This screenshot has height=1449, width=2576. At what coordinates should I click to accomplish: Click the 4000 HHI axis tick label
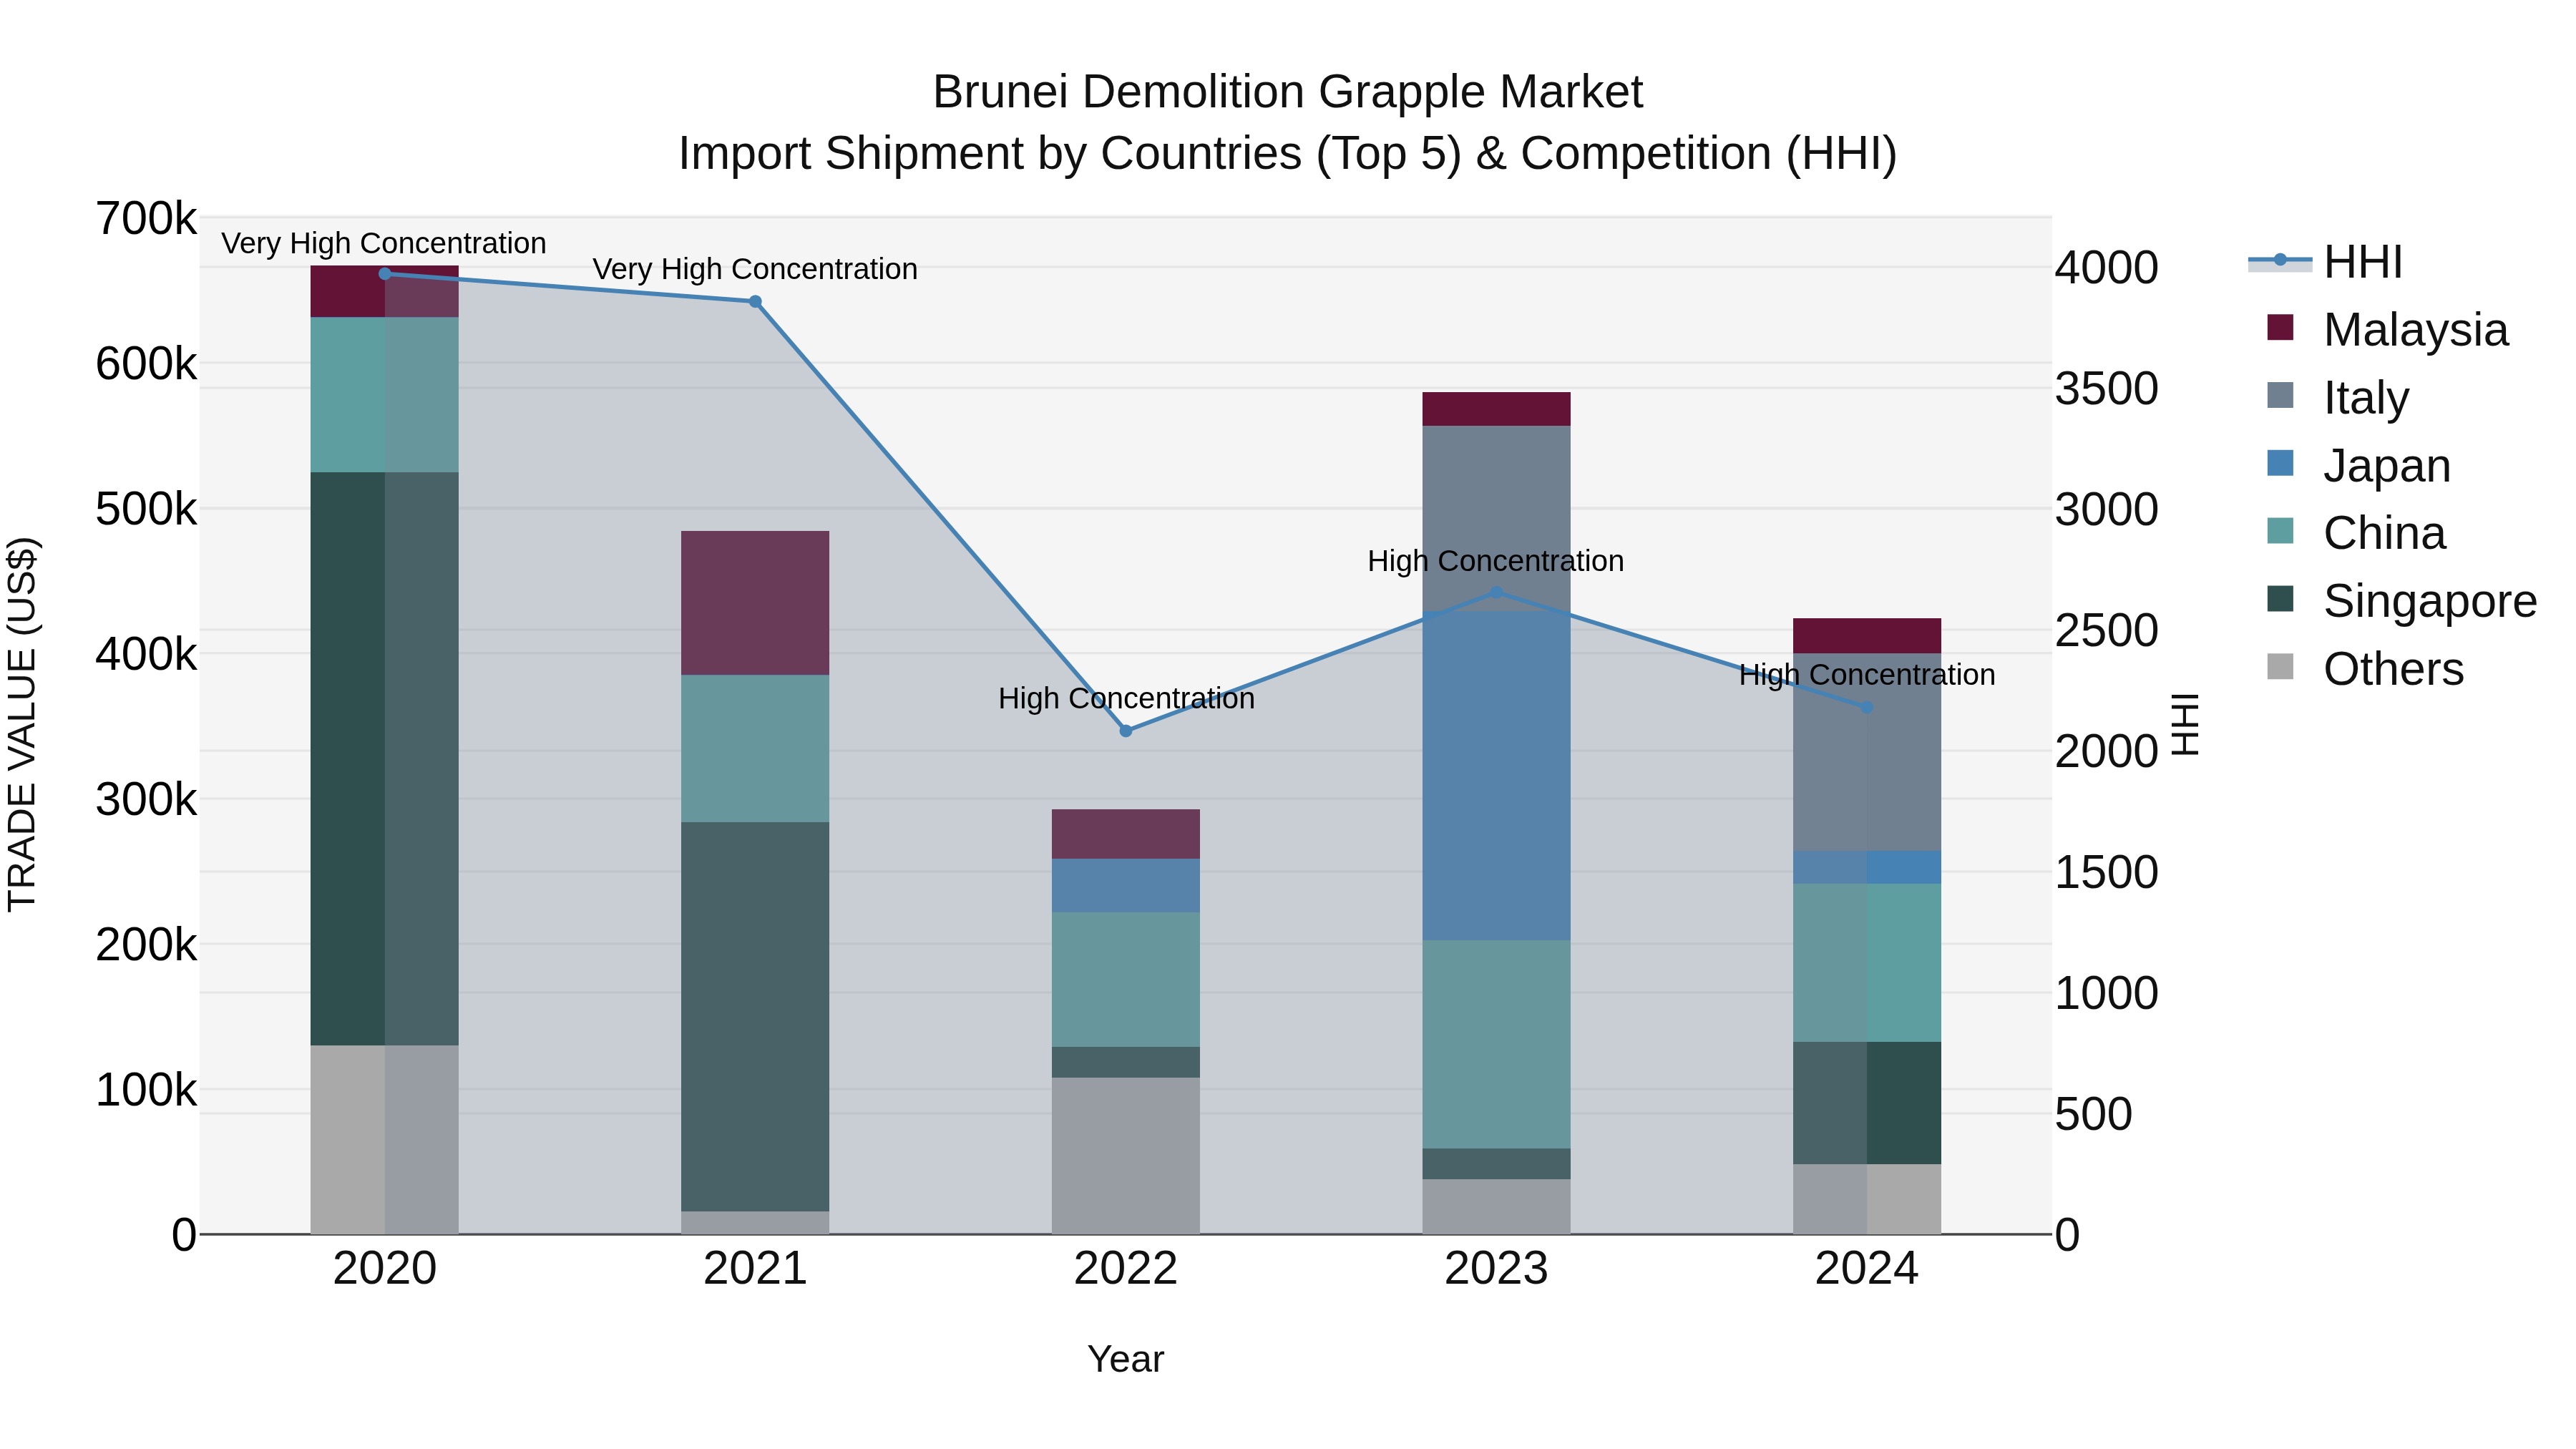pyautogui.click(x=2107, y=268)
